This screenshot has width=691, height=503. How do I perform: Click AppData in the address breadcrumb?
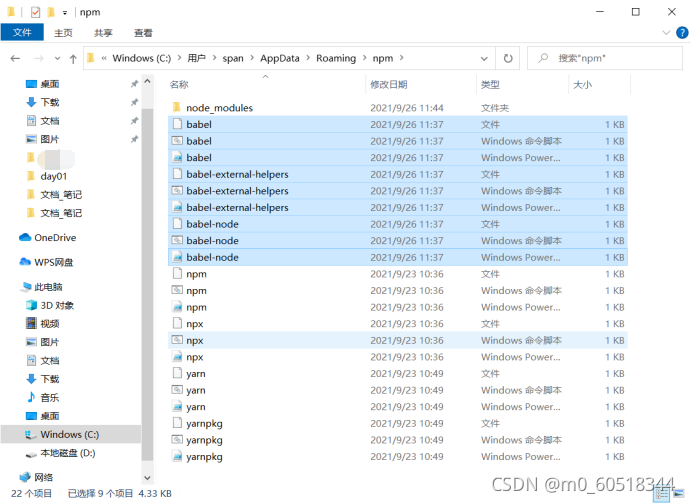(x=279, y=58)
